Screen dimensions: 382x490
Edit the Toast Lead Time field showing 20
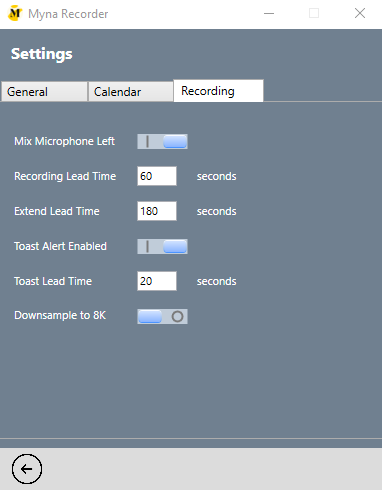point(157,281)
